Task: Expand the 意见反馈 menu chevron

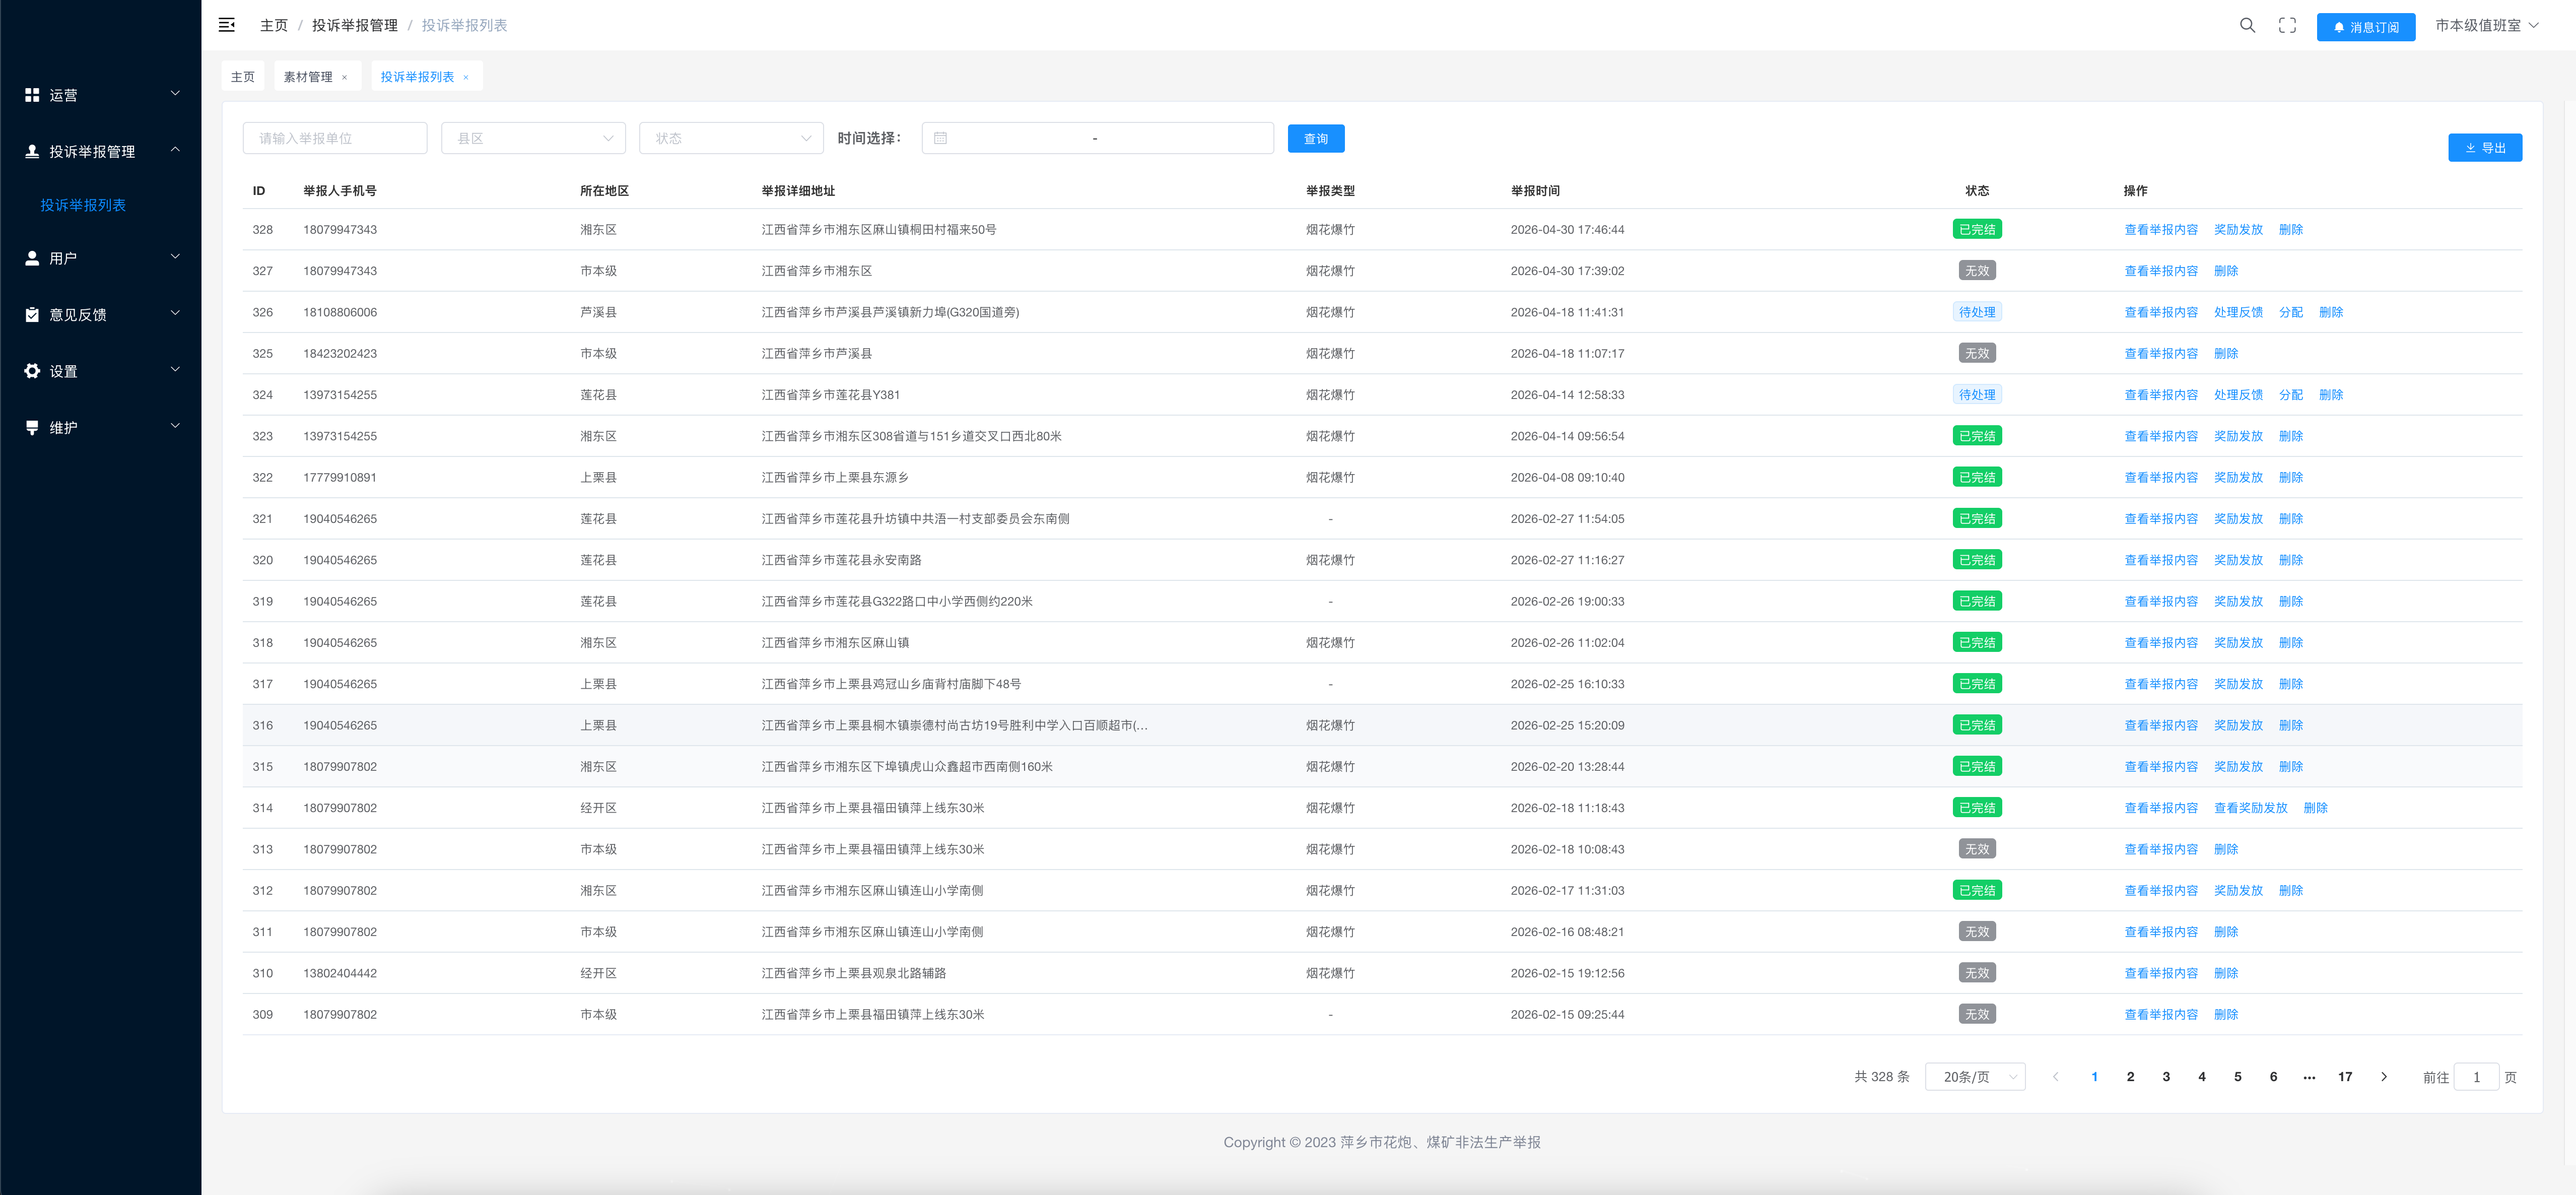Action: (x=175, y=313)
